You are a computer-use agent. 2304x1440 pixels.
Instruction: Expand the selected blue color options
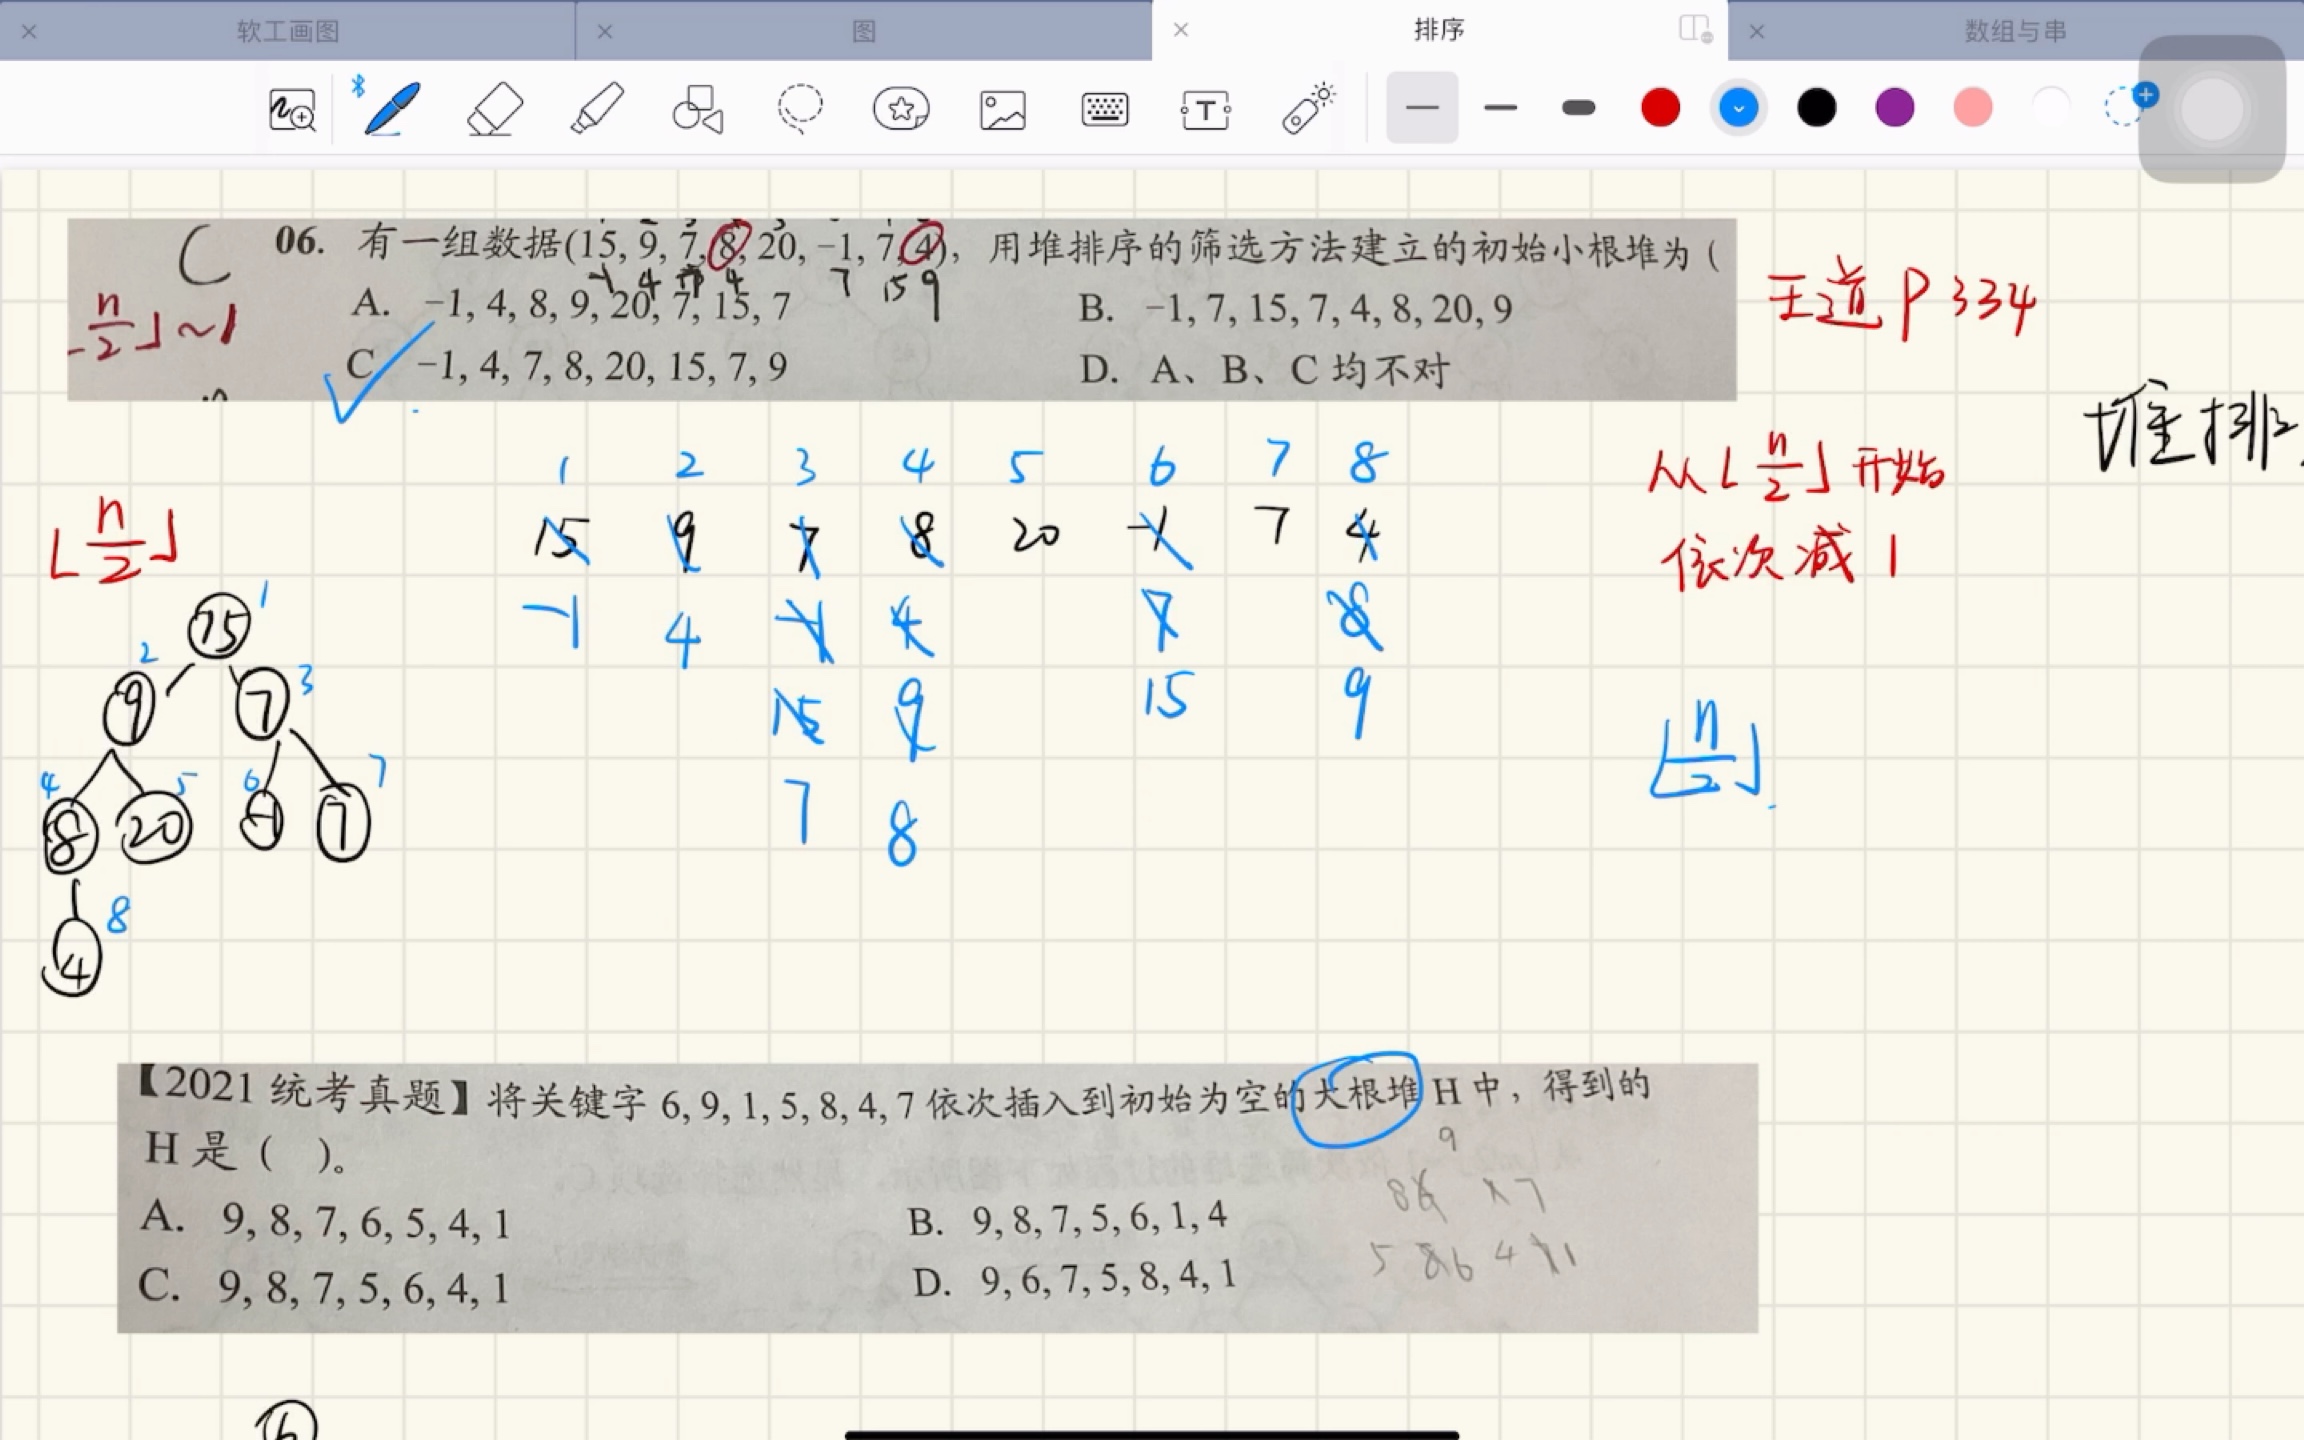coord(1738,107)
